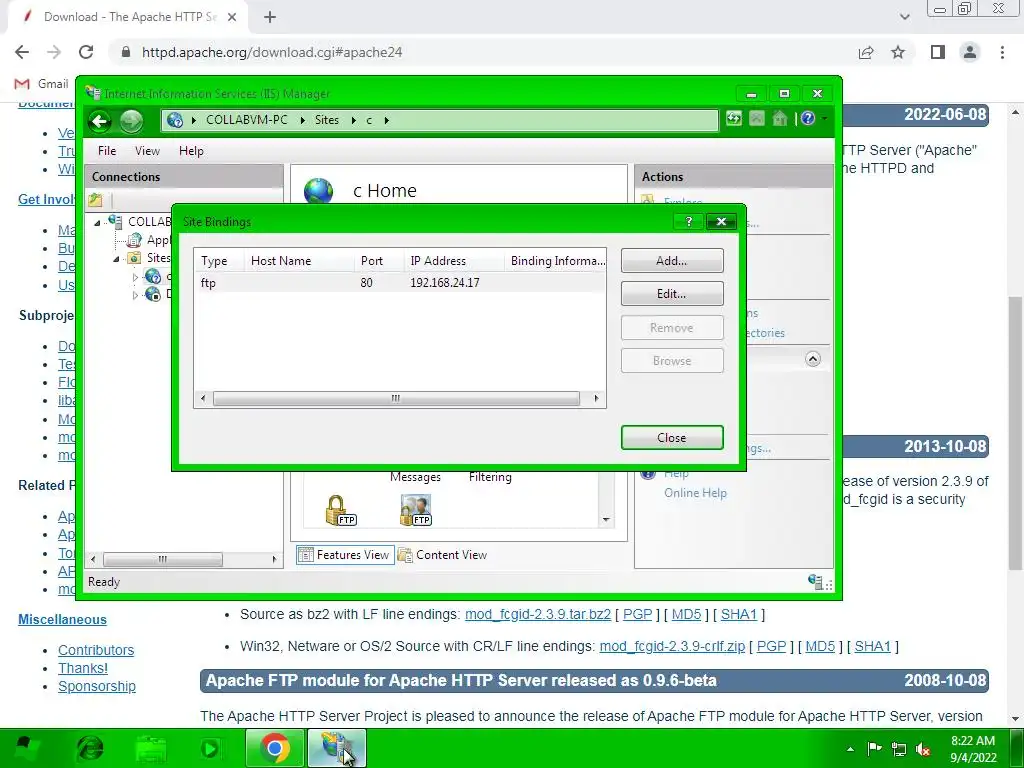Viewport: 1024px width, 768px height.
Task: Bookmark this page with the star icon
Action: click(x=898, y=52)
